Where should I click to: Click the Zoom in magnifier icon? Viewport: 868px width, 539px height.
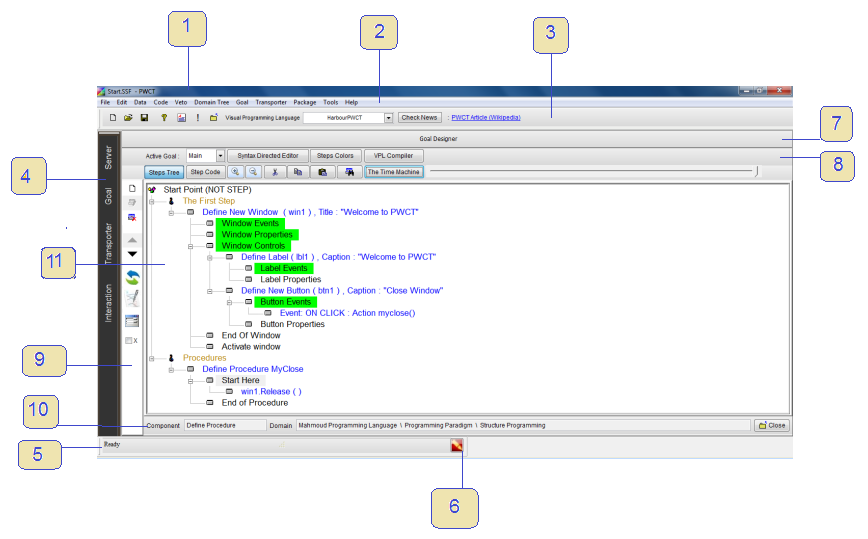click(x=234, y=172)
